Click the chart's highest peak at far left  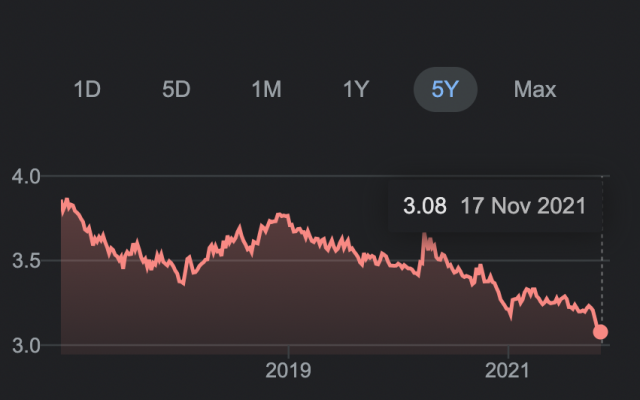click(66, 200)
